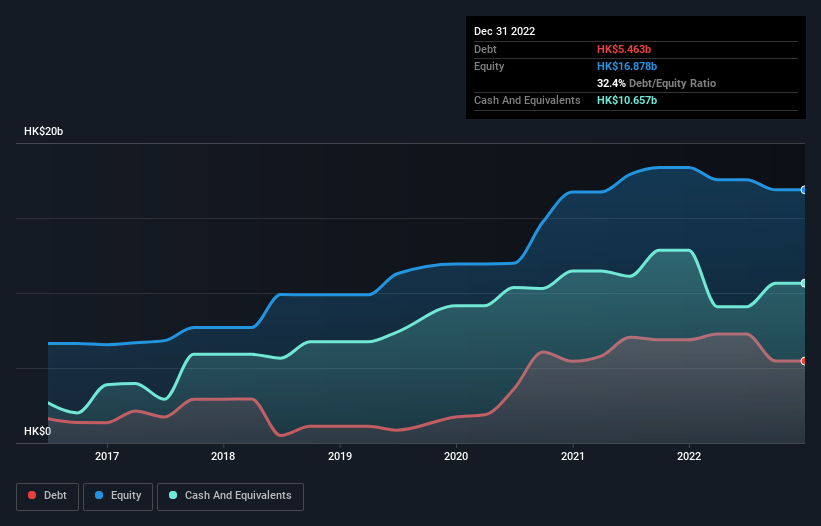Click Cash And Equivalents label in tooltip
Screen dimensions: 821x526
click(527, 100)
